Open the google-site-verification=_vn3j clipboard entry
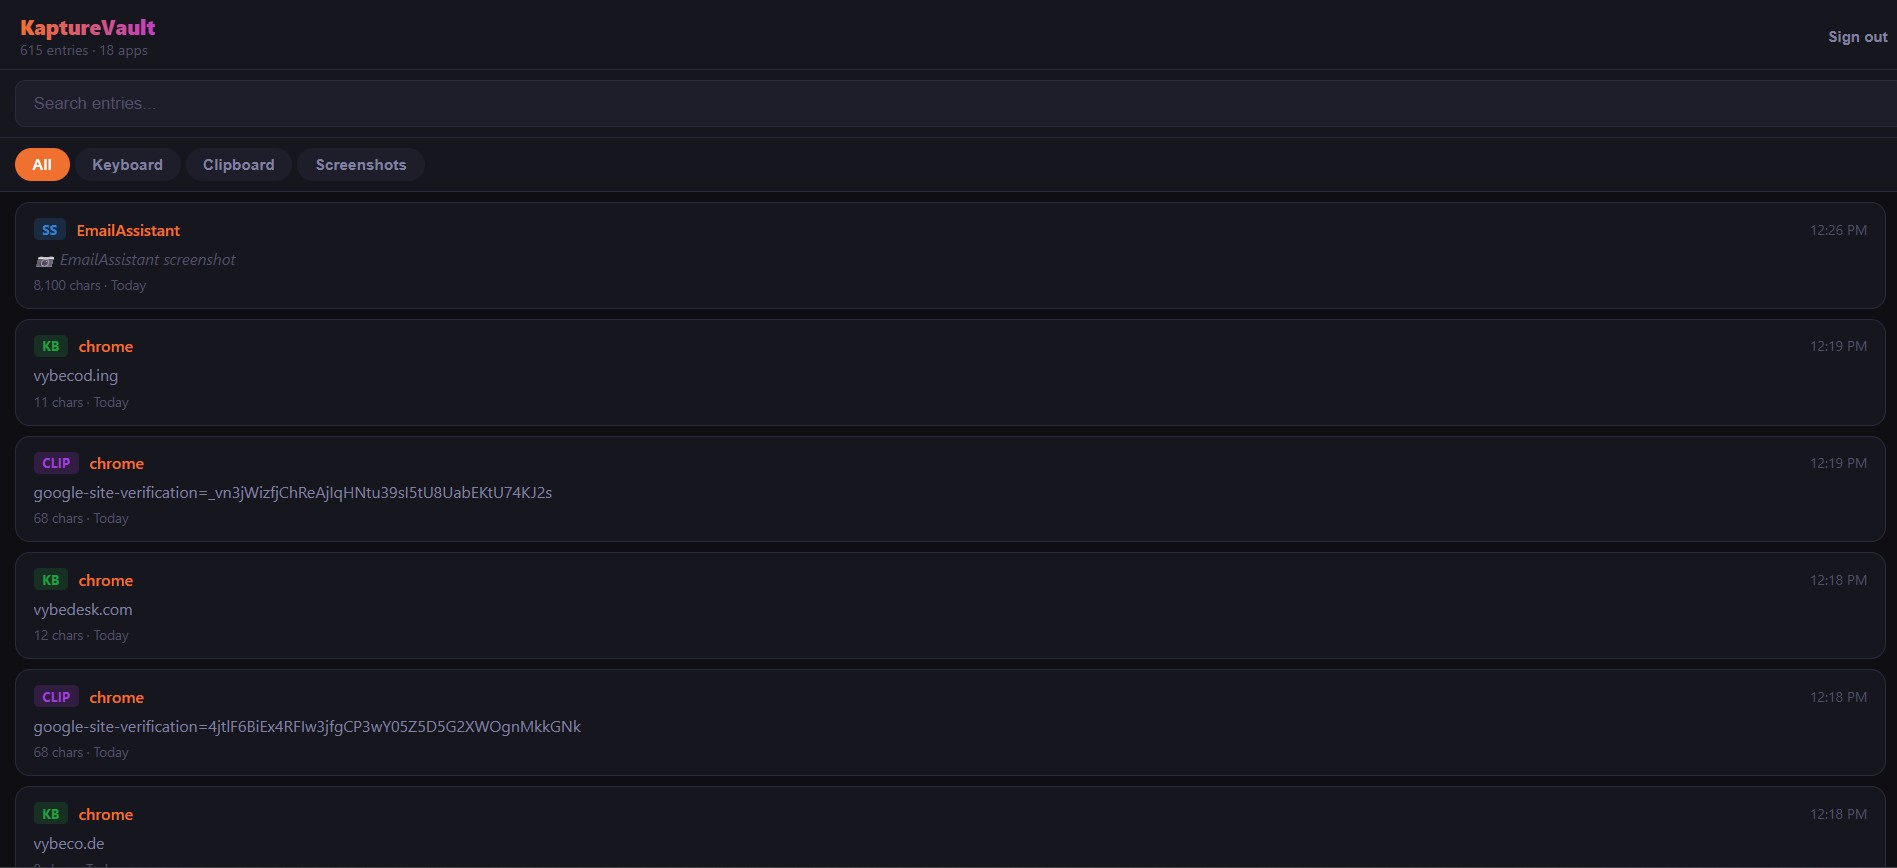This screenshot has width=1897, height=868. [x=950, y=489]
